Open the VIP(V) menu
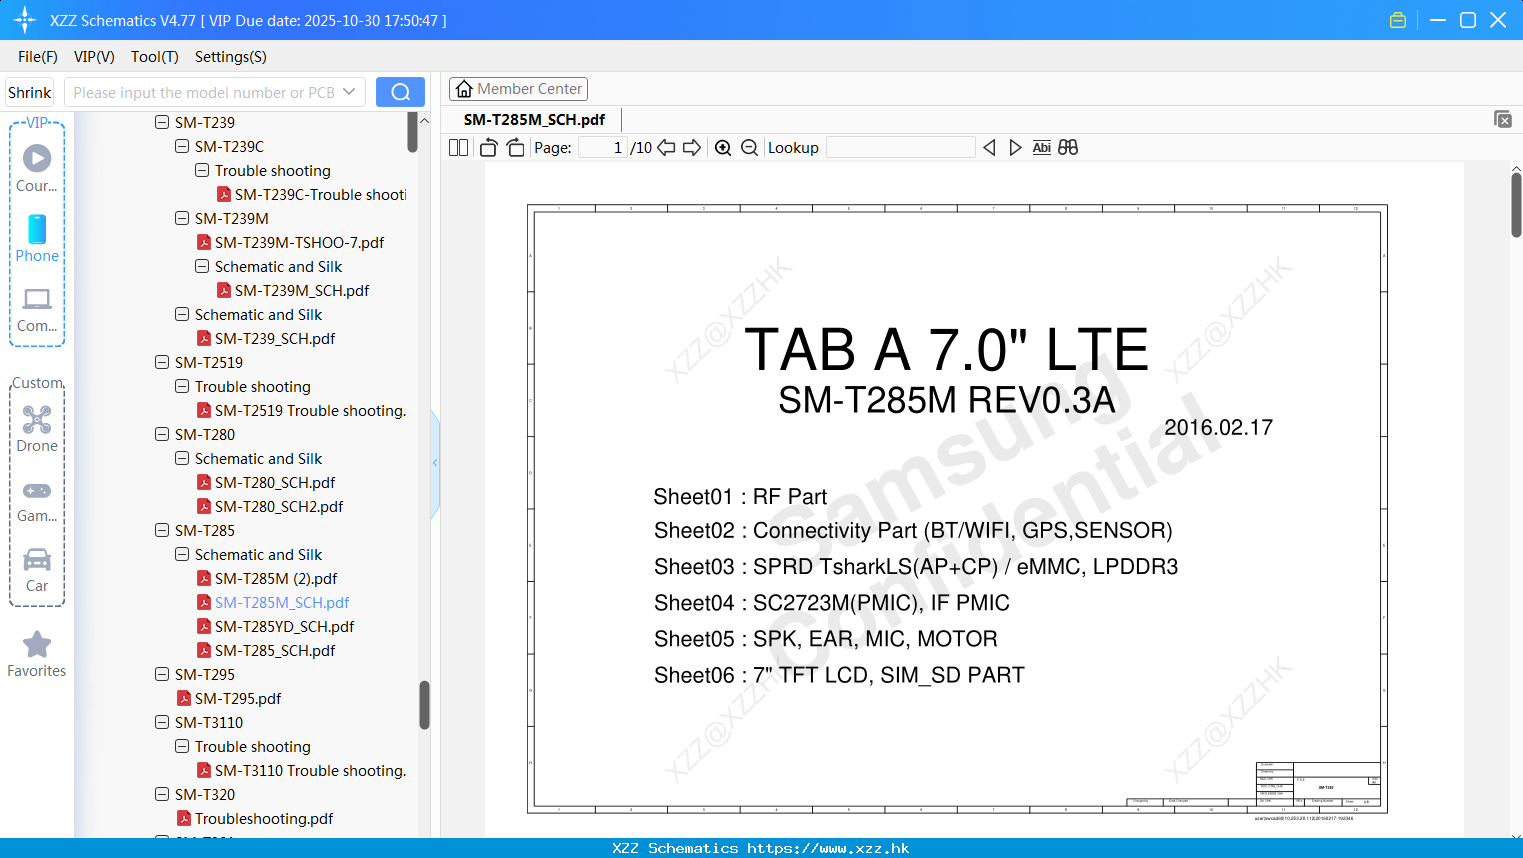This screenshot has width=1523, height=858. click(94, 57)
